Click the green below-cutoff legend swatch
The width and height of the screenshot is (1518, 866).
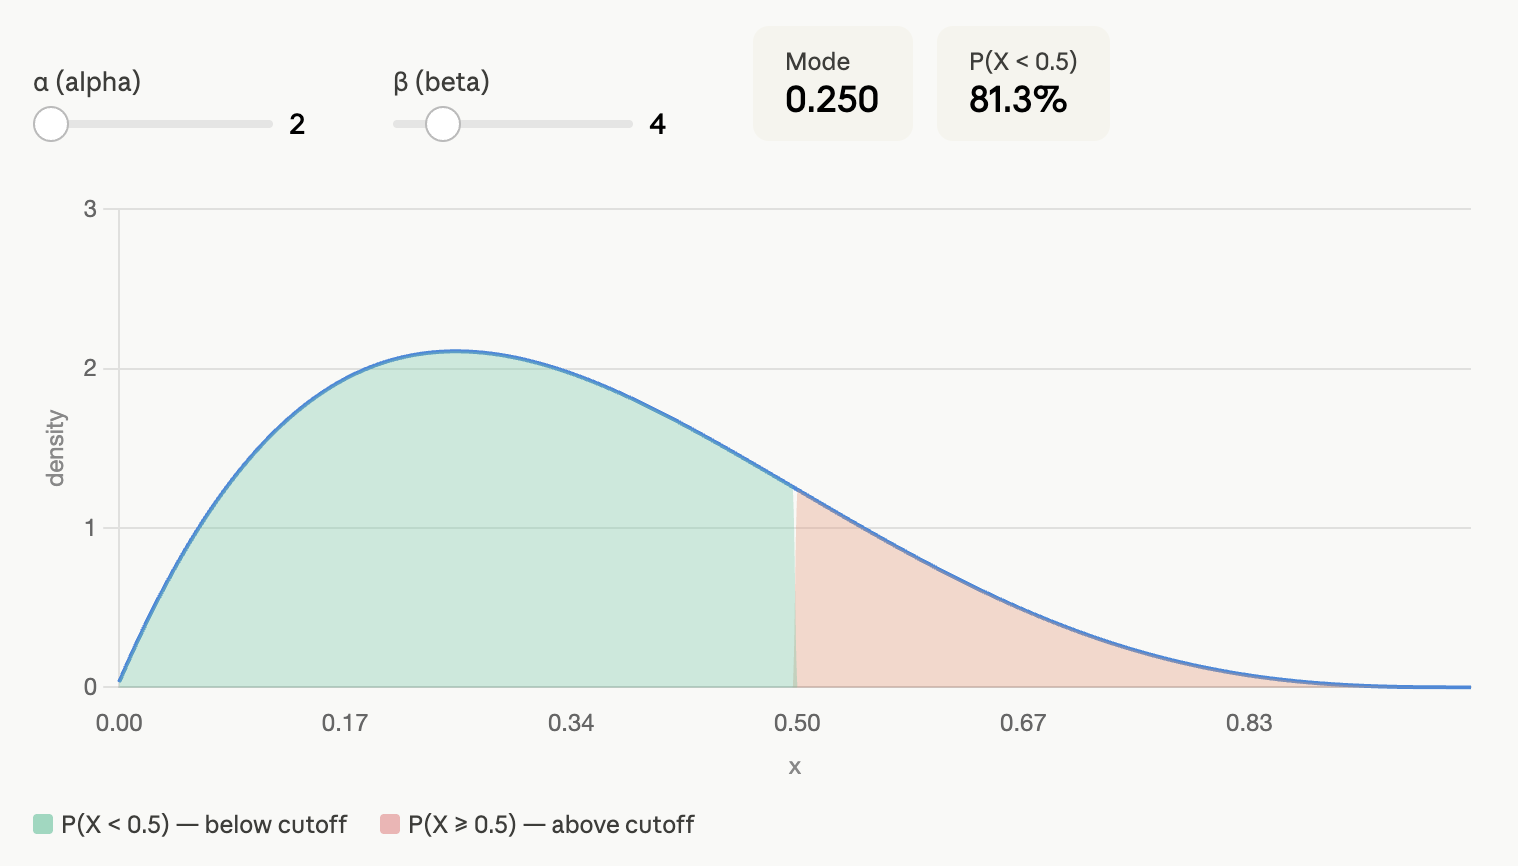point(43,824)
